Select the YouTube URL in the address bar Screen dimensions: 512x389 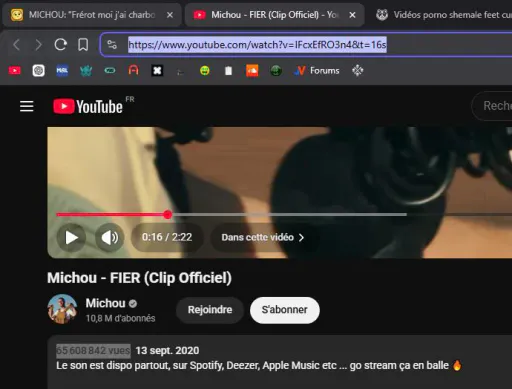(x=257, y=45)
